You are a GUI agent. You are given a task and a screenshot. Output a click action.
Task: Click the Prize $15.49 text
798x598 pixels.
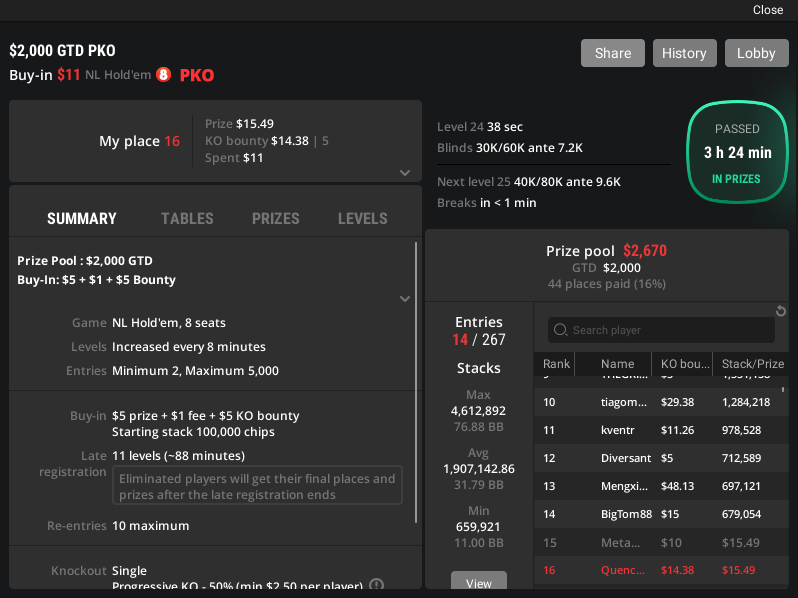pos(239,124)
